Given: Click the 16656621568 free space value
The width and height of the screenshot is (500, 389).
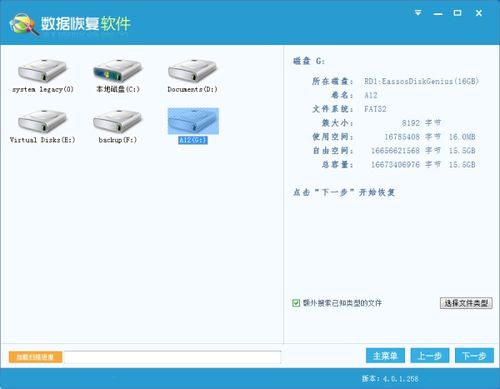Looking at the screenshot, I should [395, 151].
